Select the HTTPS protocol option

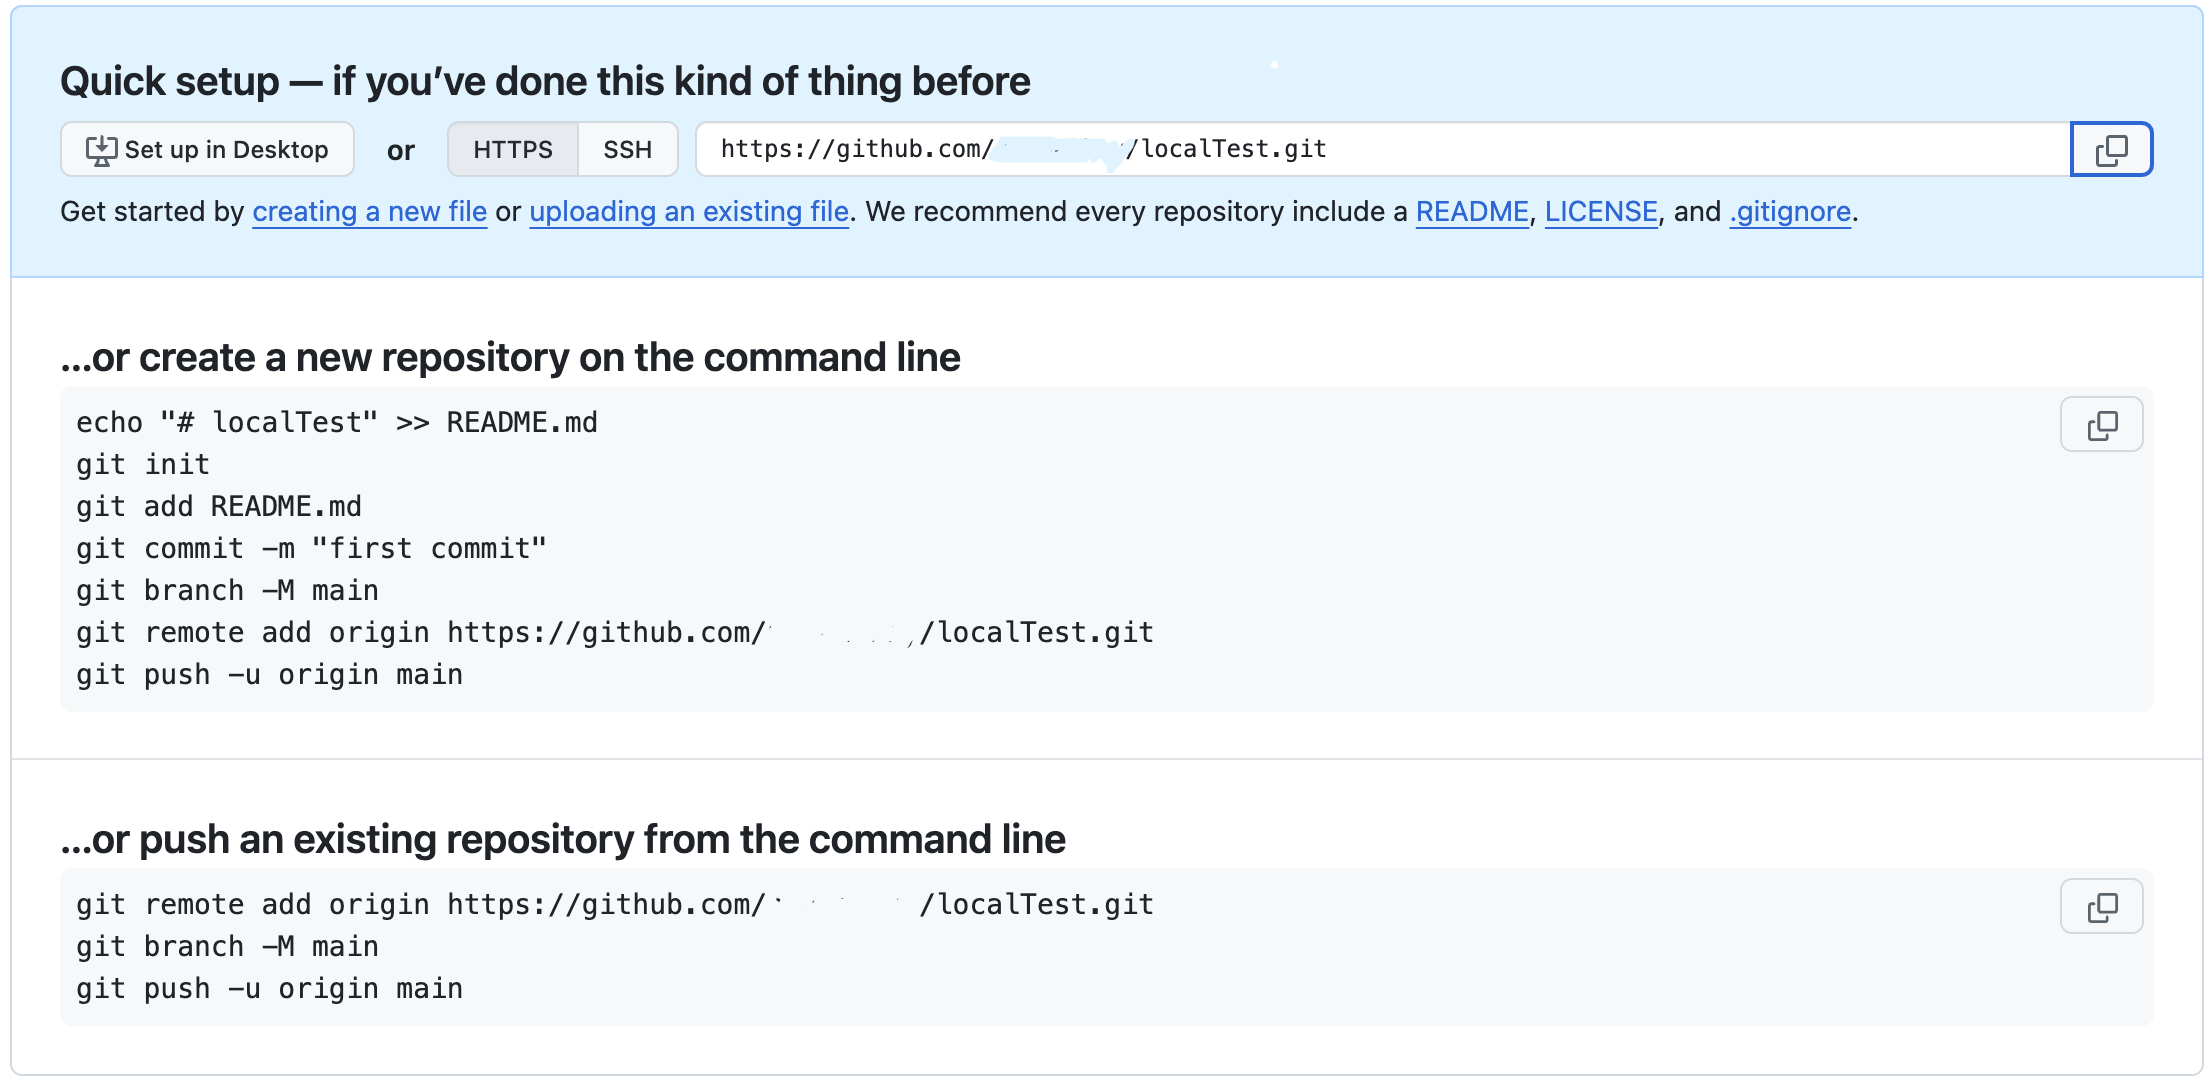click(512, 150)
